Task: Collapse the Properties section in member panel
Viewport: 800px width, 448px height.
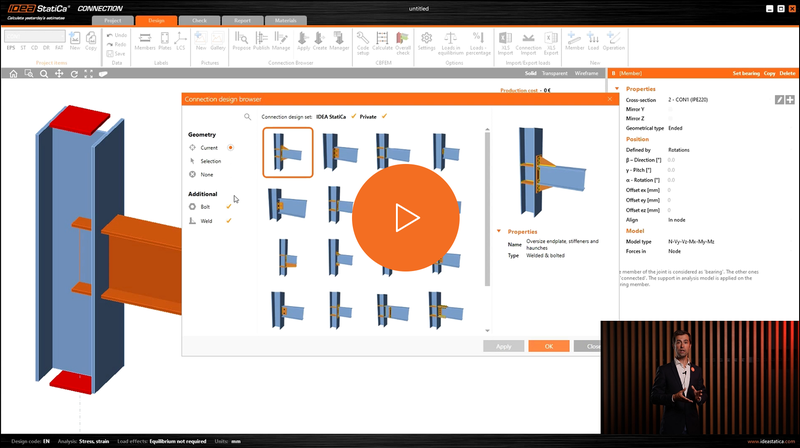Action: pyautogui.click(x=617, y=89)
